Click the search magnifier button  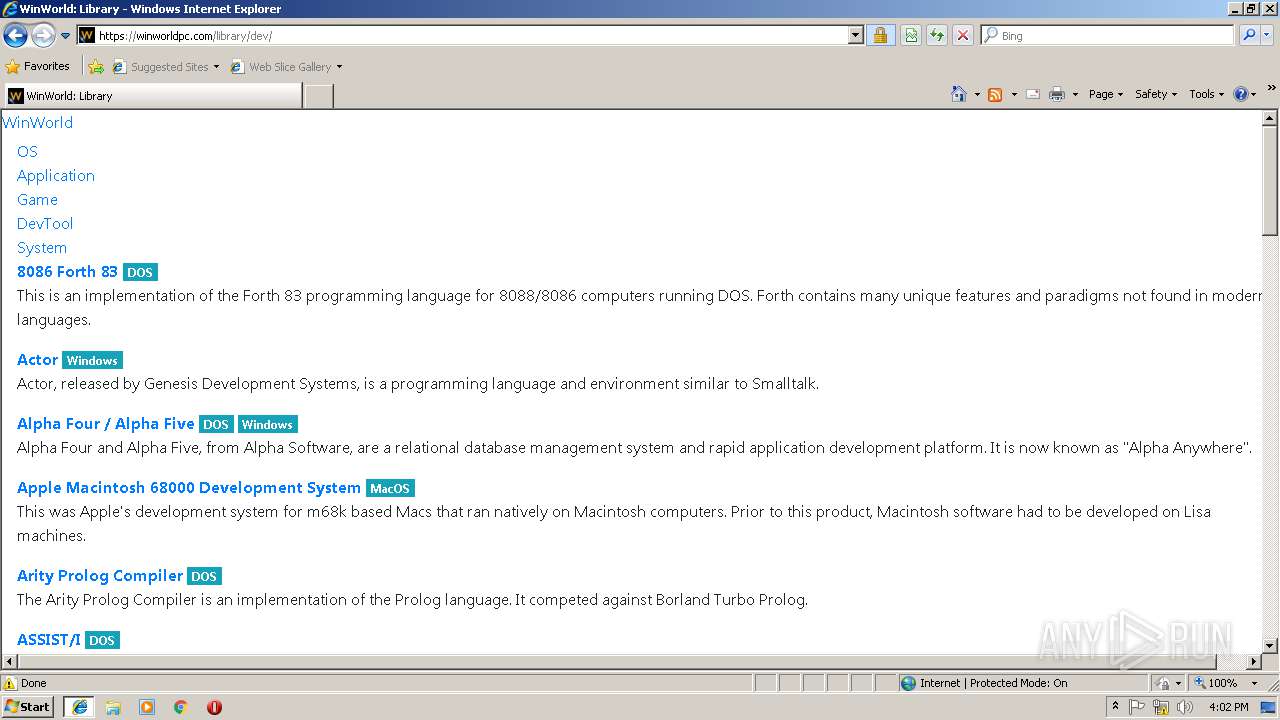pos(1248,35)
